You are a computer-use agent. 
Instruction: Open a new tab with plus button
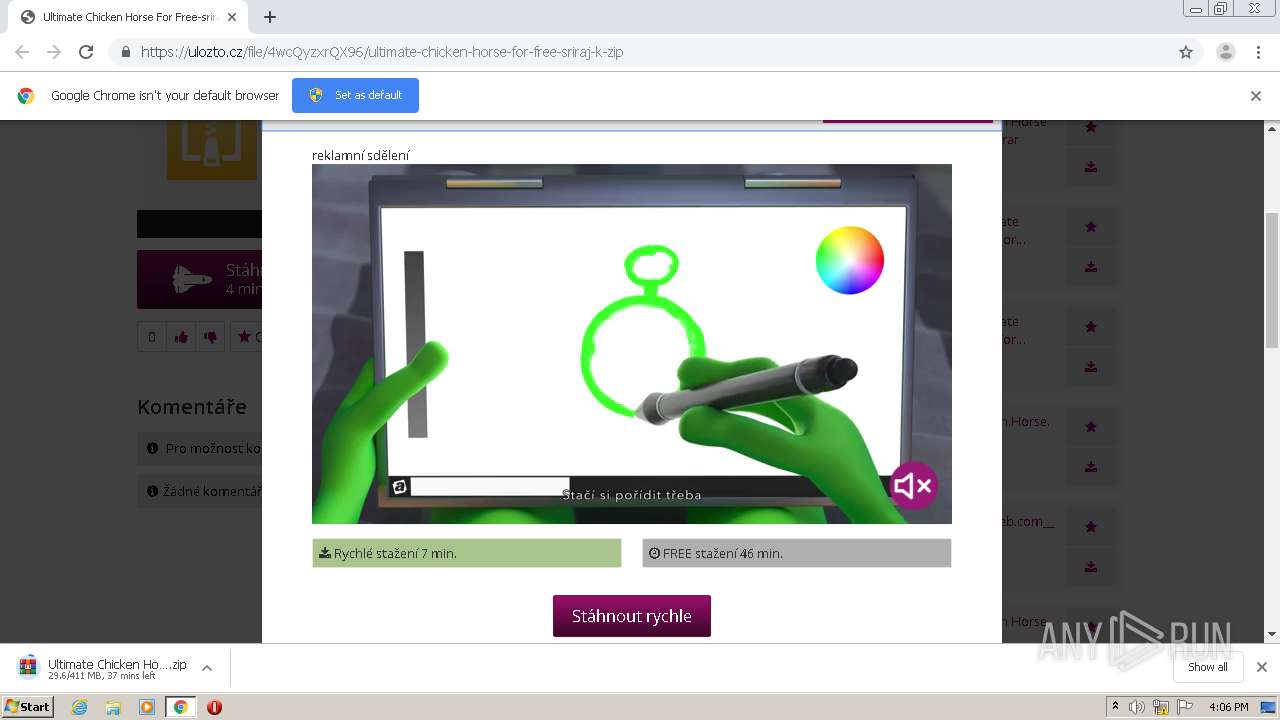click(x=270, y=17)
